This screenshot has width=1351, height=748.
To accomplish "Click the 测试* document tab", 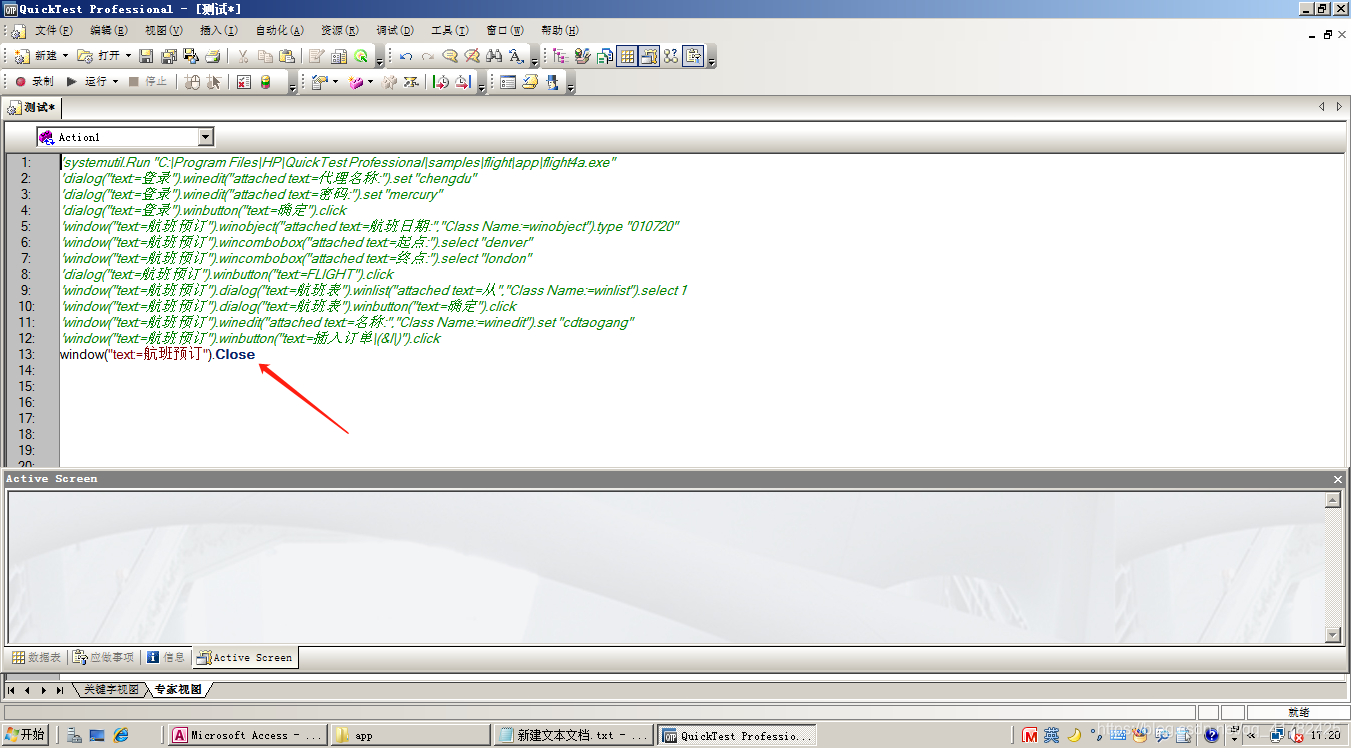I will [x=32, y=107].
